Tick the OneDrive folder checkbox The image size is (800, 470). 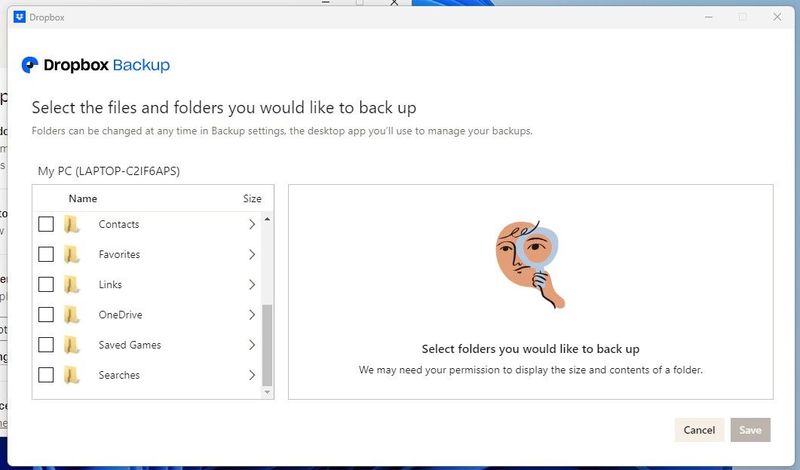point(46,314)
